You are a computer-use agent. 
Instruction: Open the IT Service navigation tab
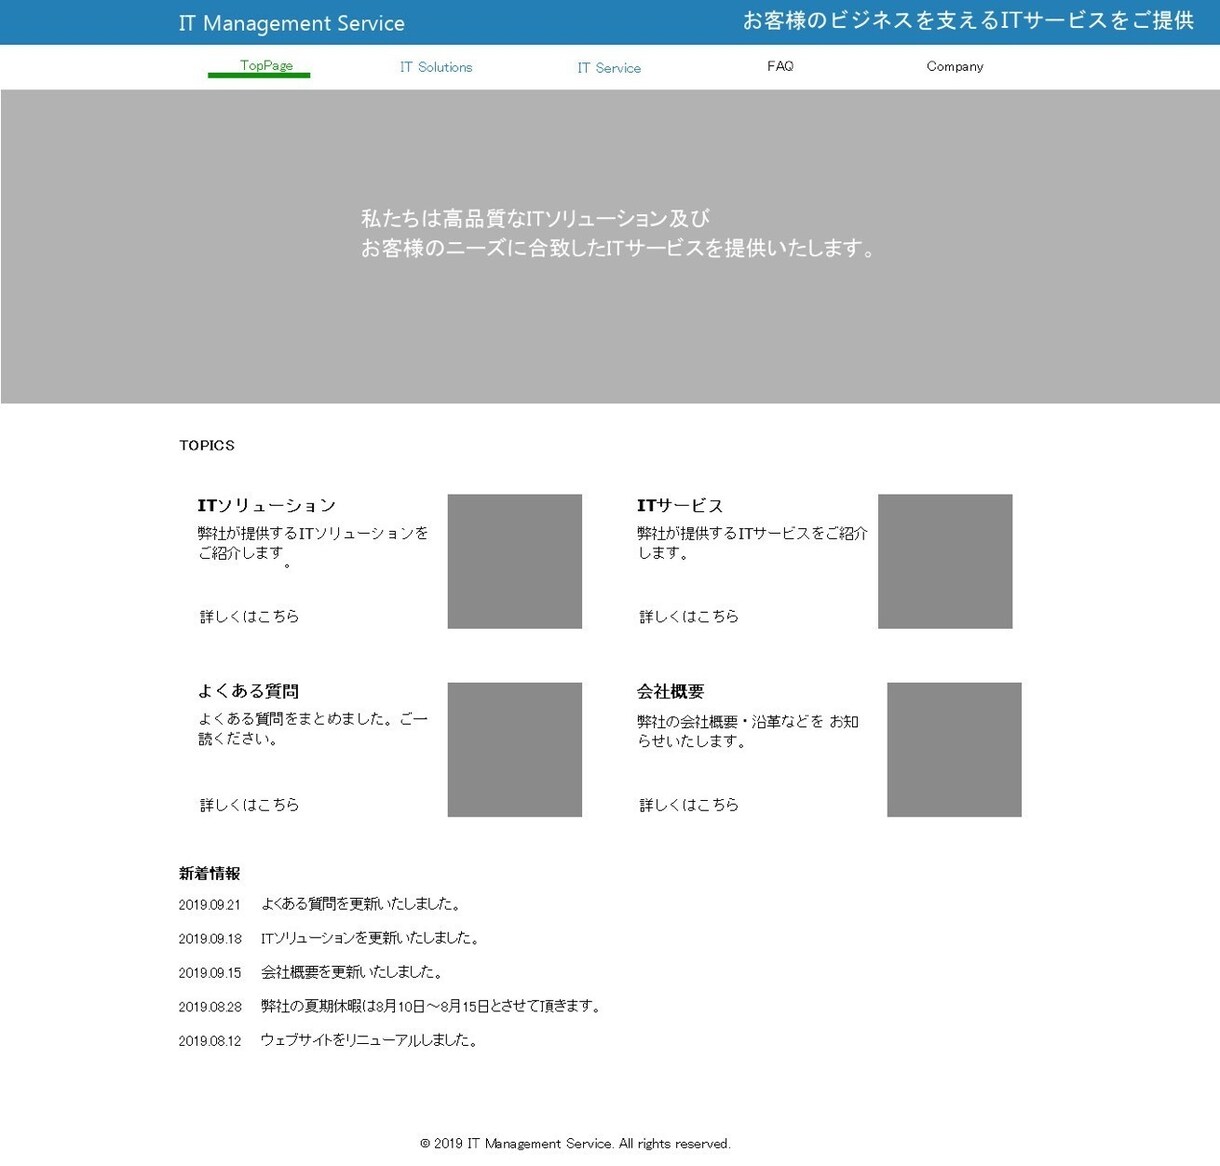(609, 68)
